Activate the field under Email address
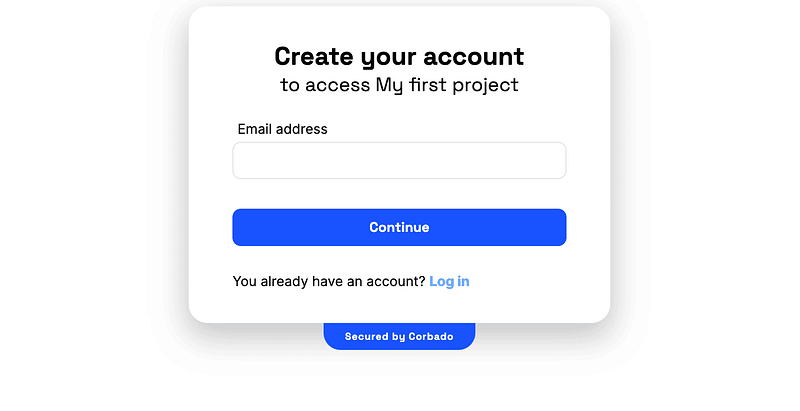The width and height of the screenshot is (800, 411). (x=399, y=160)
